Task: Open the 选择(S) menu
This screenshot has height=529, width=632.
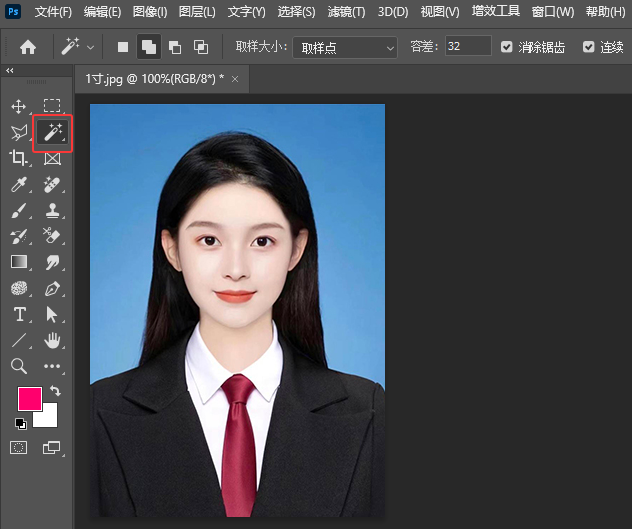Action: [296, 12]
